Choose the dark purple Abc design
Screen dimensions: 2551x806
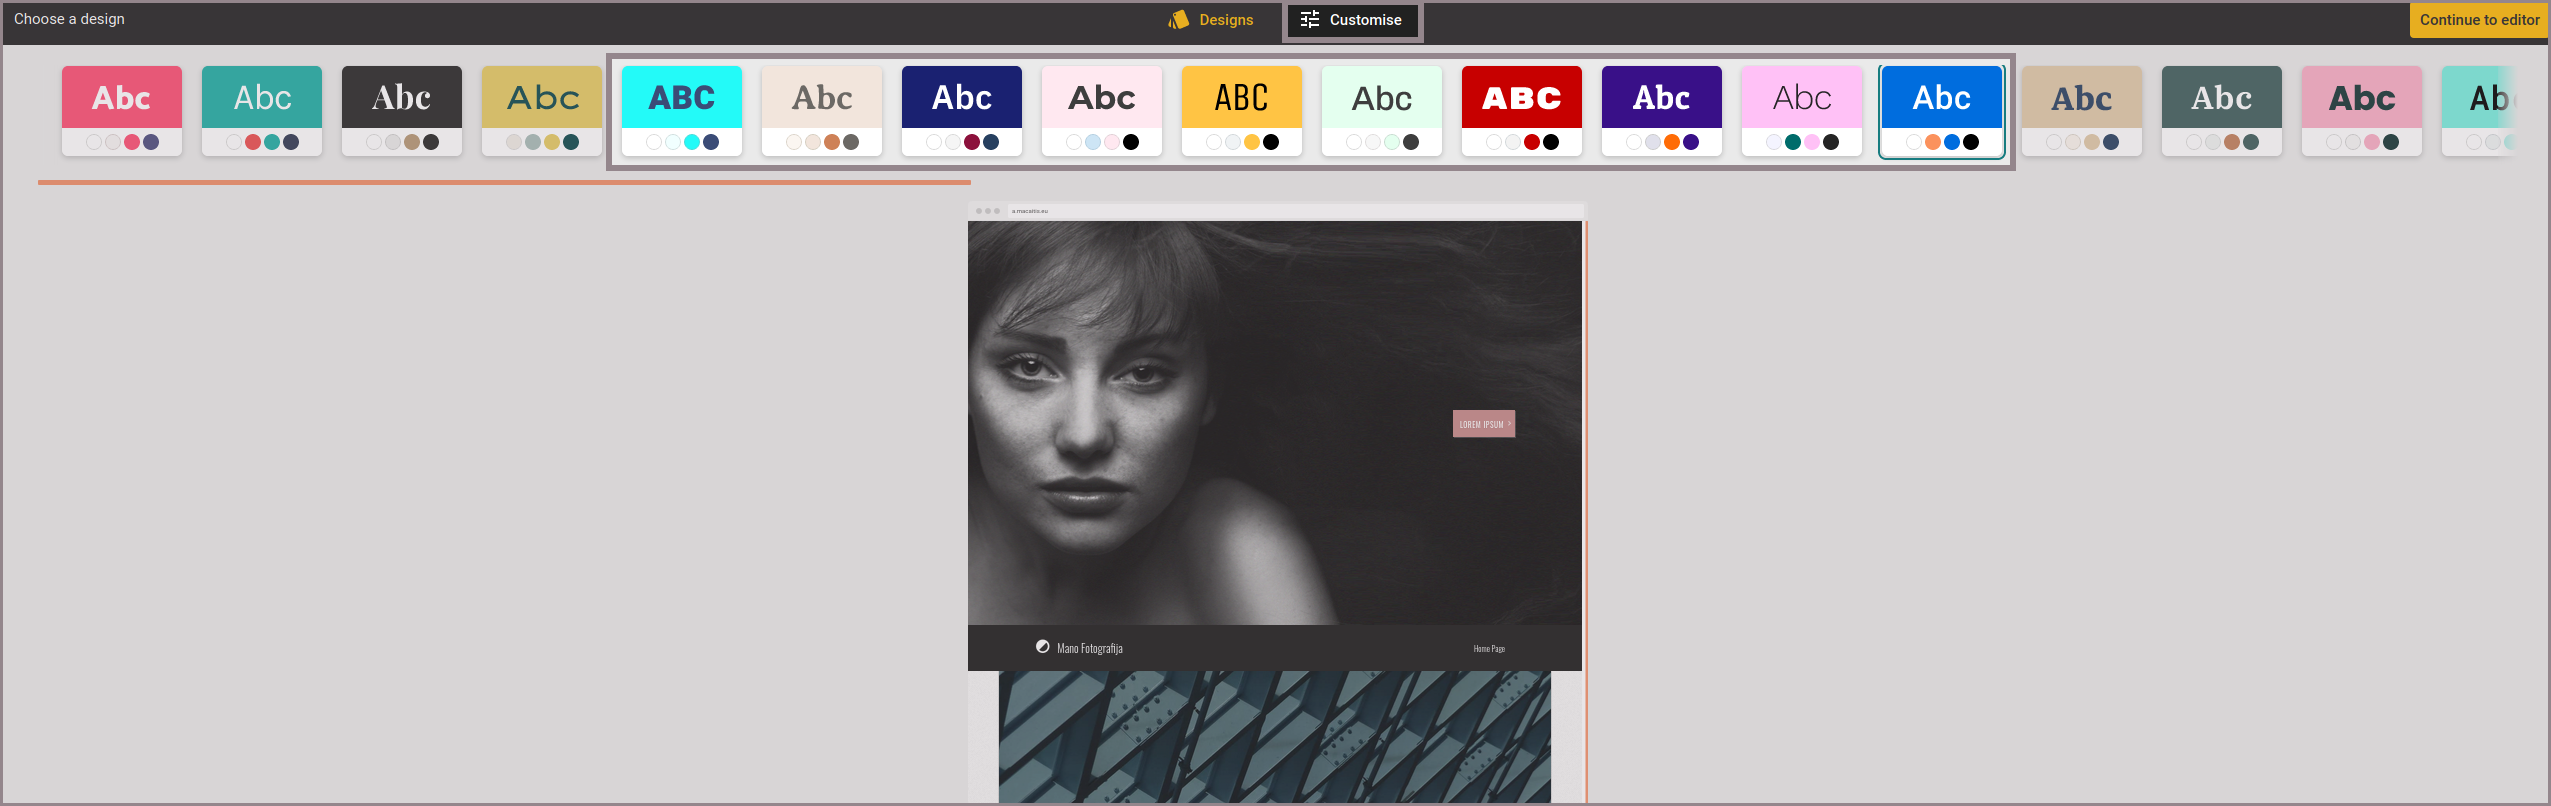[x=1661, y=98]
